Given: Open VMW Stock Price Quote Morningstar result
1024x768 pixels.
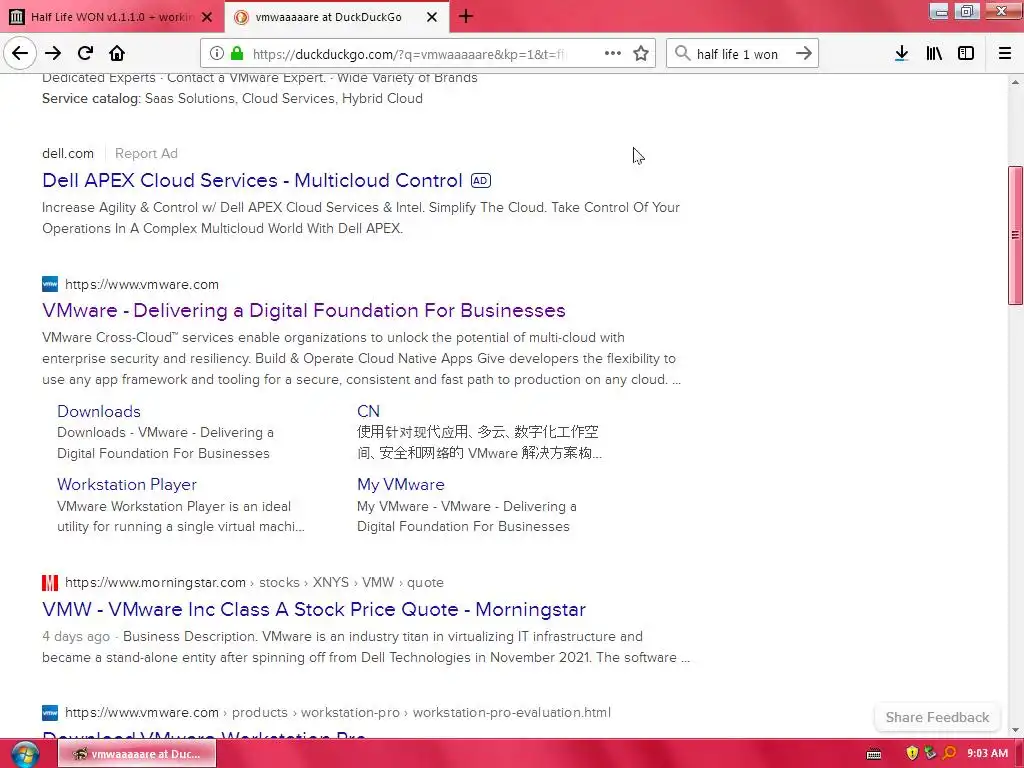Looking at the screenshot, I should (313, 609).
